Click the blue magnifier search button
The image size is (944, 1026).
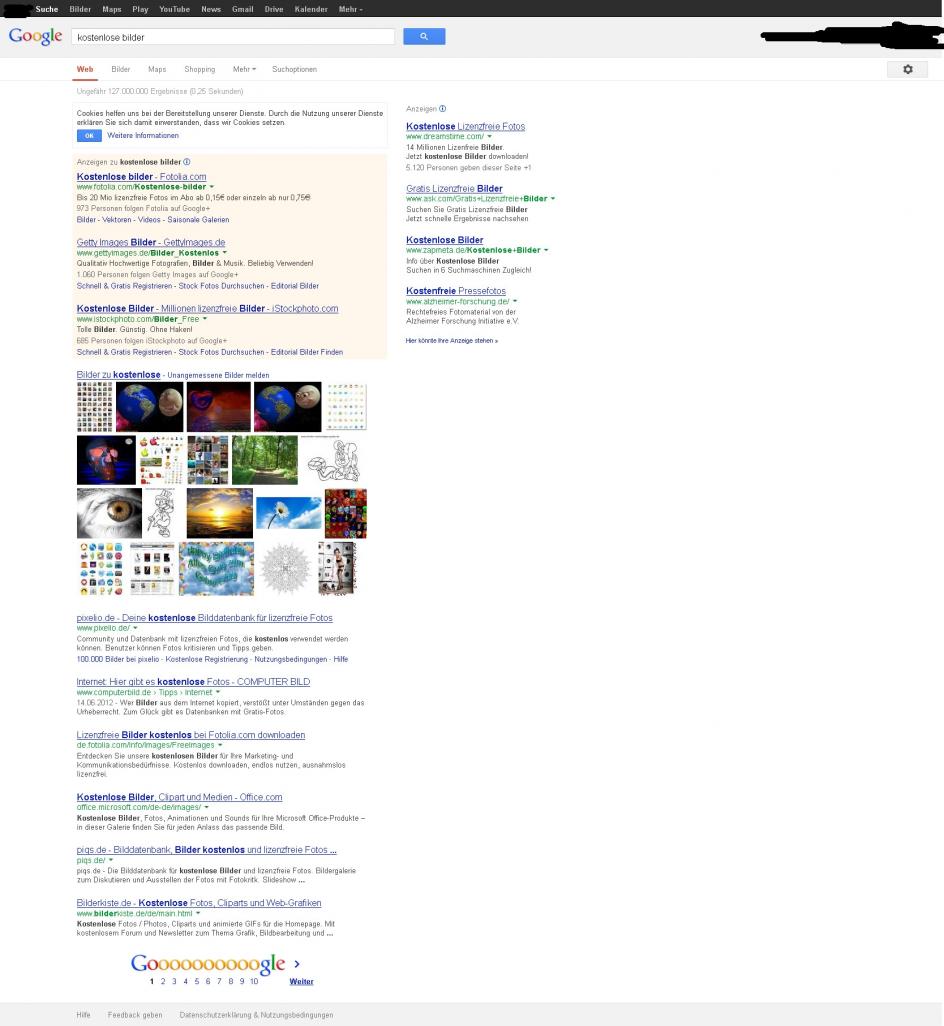(424, 37)
